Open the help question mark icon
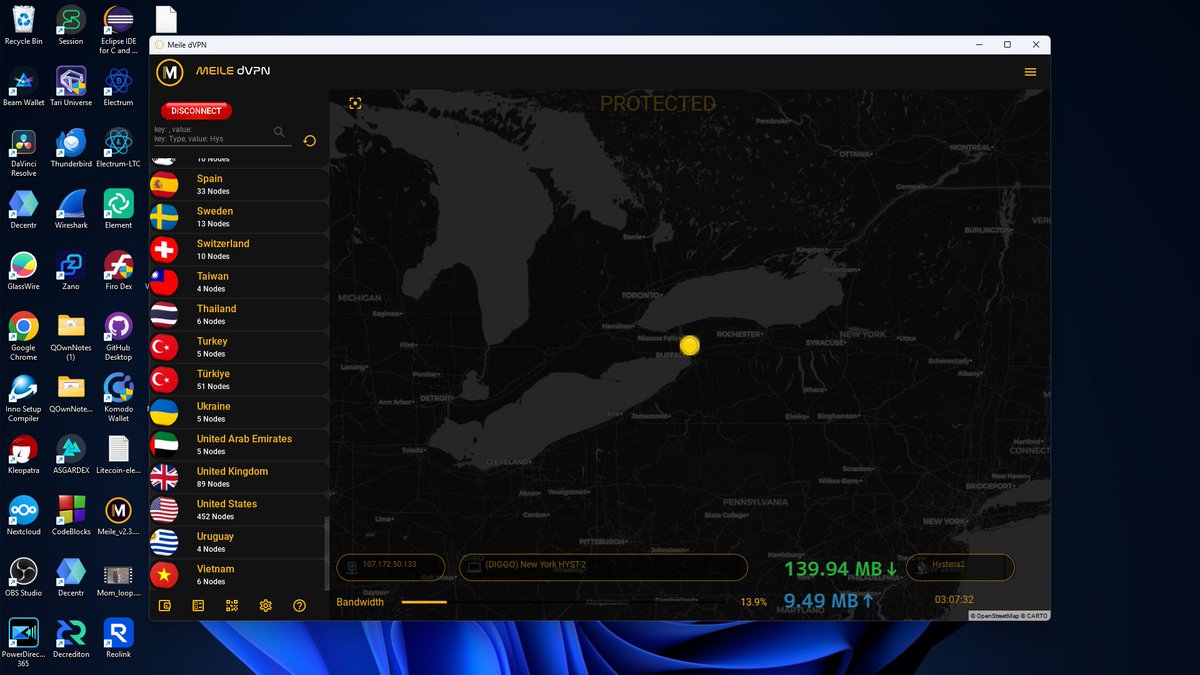1200x675 pixels. [299, 605]
